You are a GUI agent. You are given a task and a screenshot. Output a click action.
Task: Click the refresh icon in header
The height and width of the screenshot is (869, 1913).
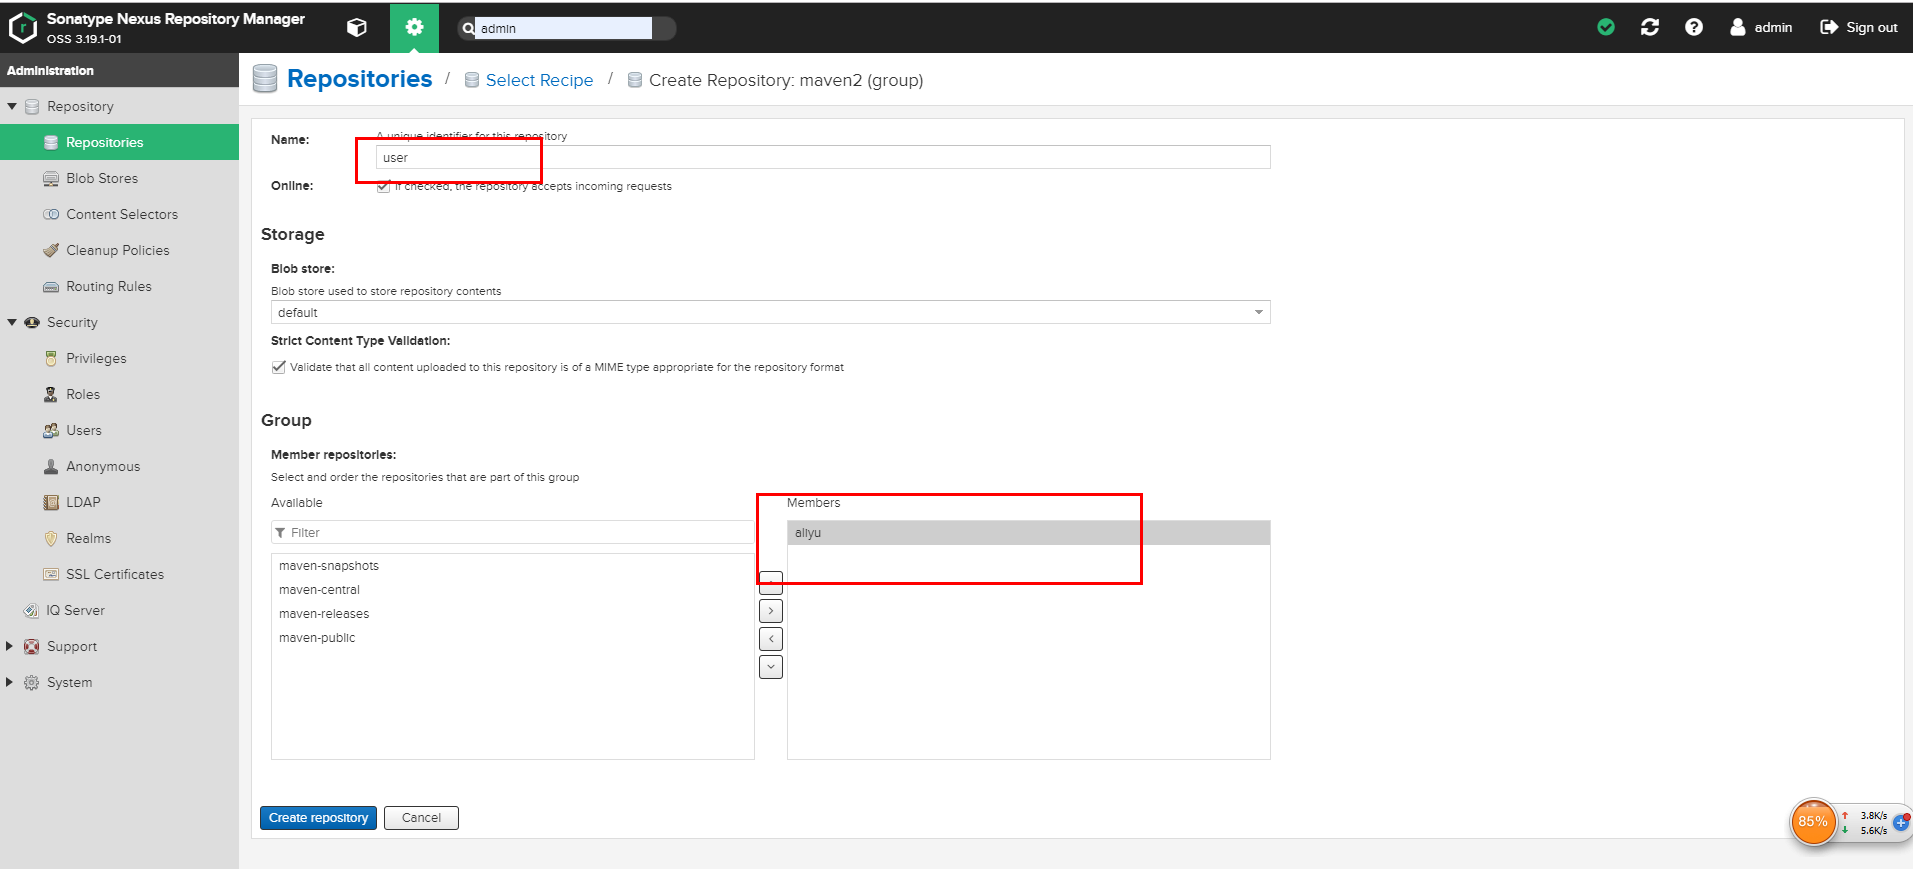click(x=1650, y=27)
